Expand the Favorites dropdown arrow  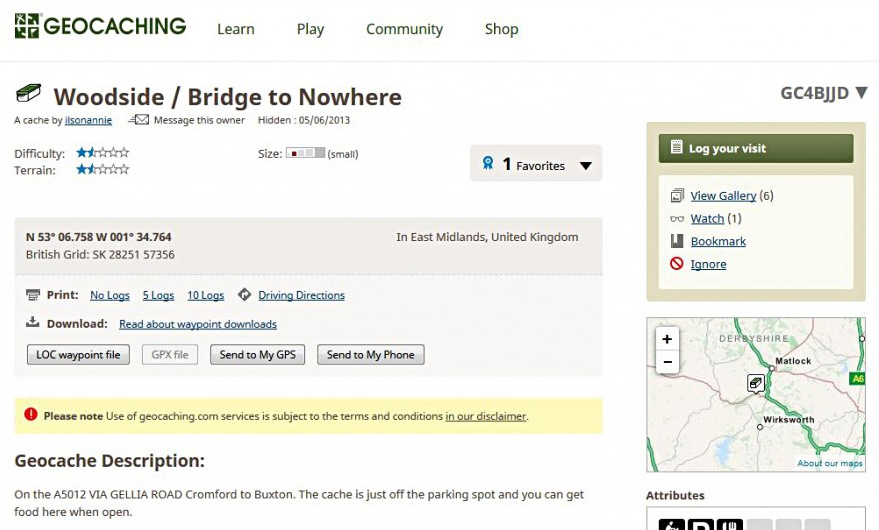pos(586,166)
